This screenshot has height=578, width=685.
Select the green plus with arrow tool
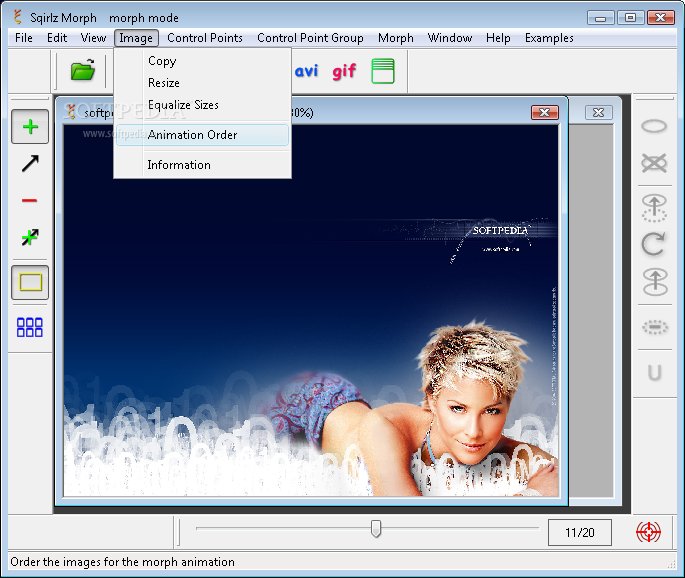pyautogui.click(x=30, y=237)
